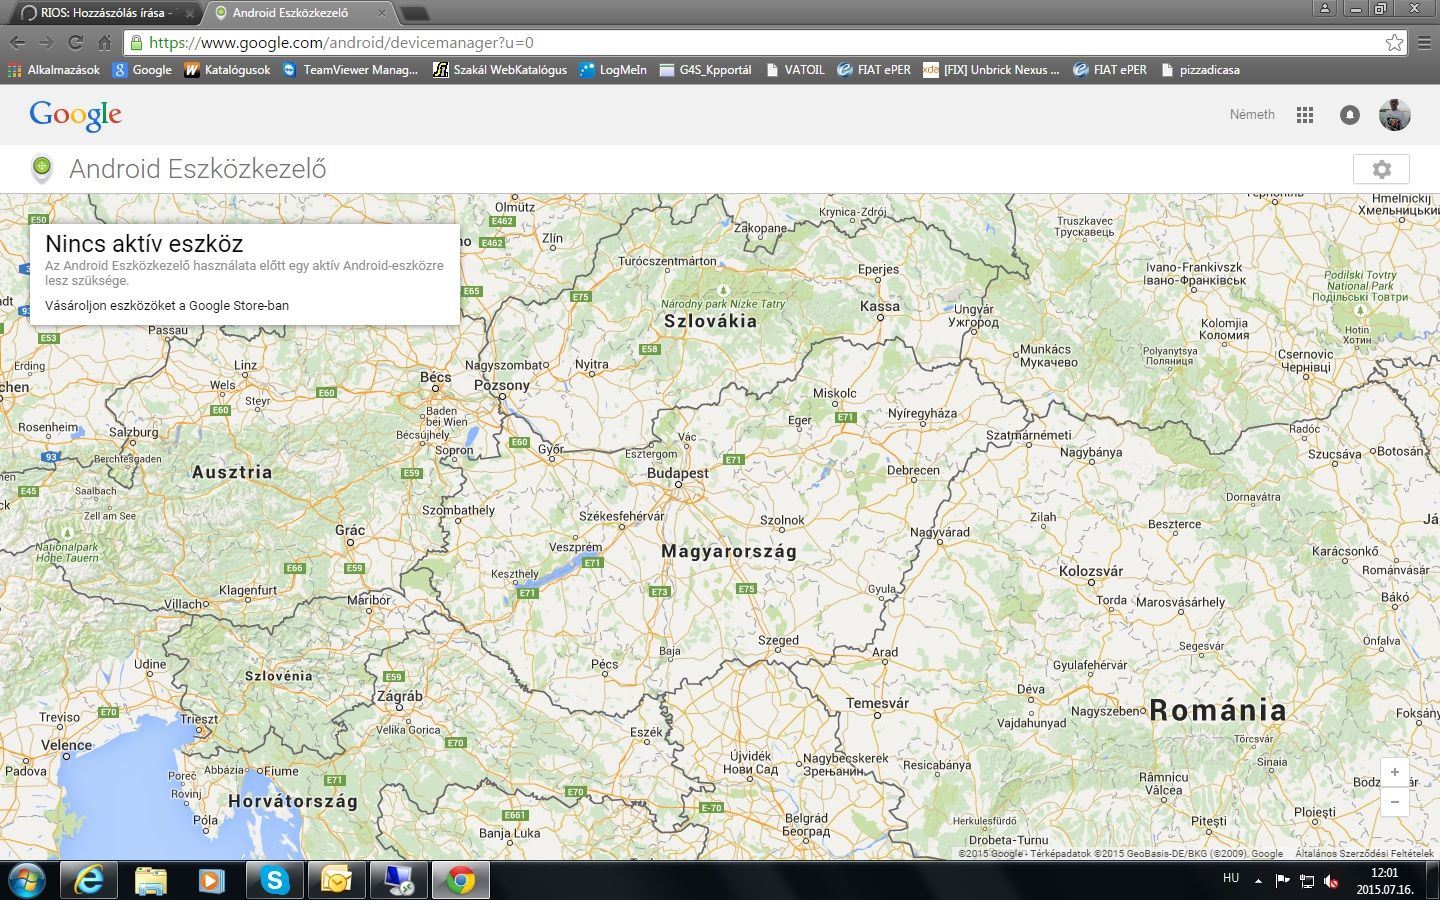1440x900 pixels.
Task: Open the media player taskbar icon
Action: click(x=212, y=880)
